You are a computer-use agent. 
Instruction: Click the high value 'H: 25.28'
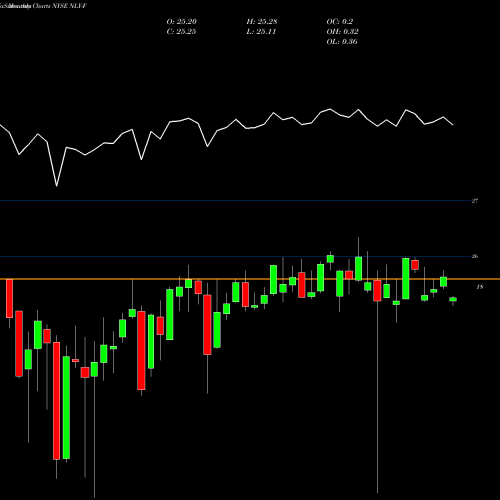(x=262, y=22)
